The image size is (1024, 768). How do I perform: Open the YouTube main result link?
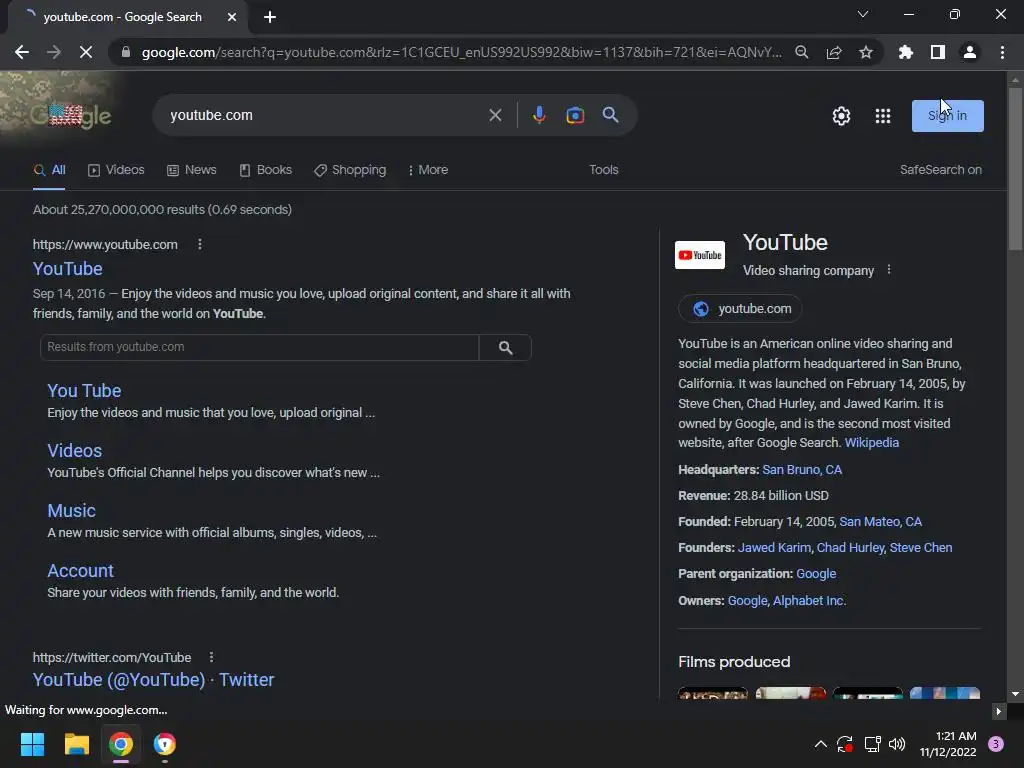click(x=67, y=269)
